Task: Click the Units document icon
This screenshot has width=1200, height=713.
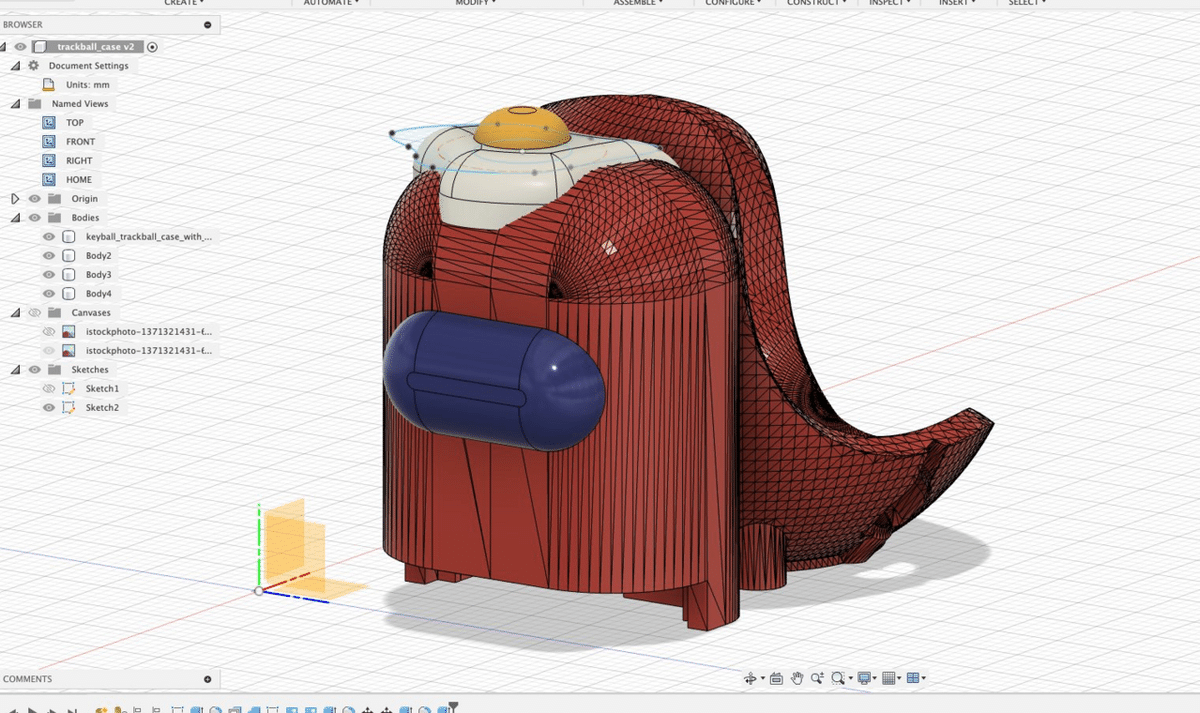Action: click(48, 85)
